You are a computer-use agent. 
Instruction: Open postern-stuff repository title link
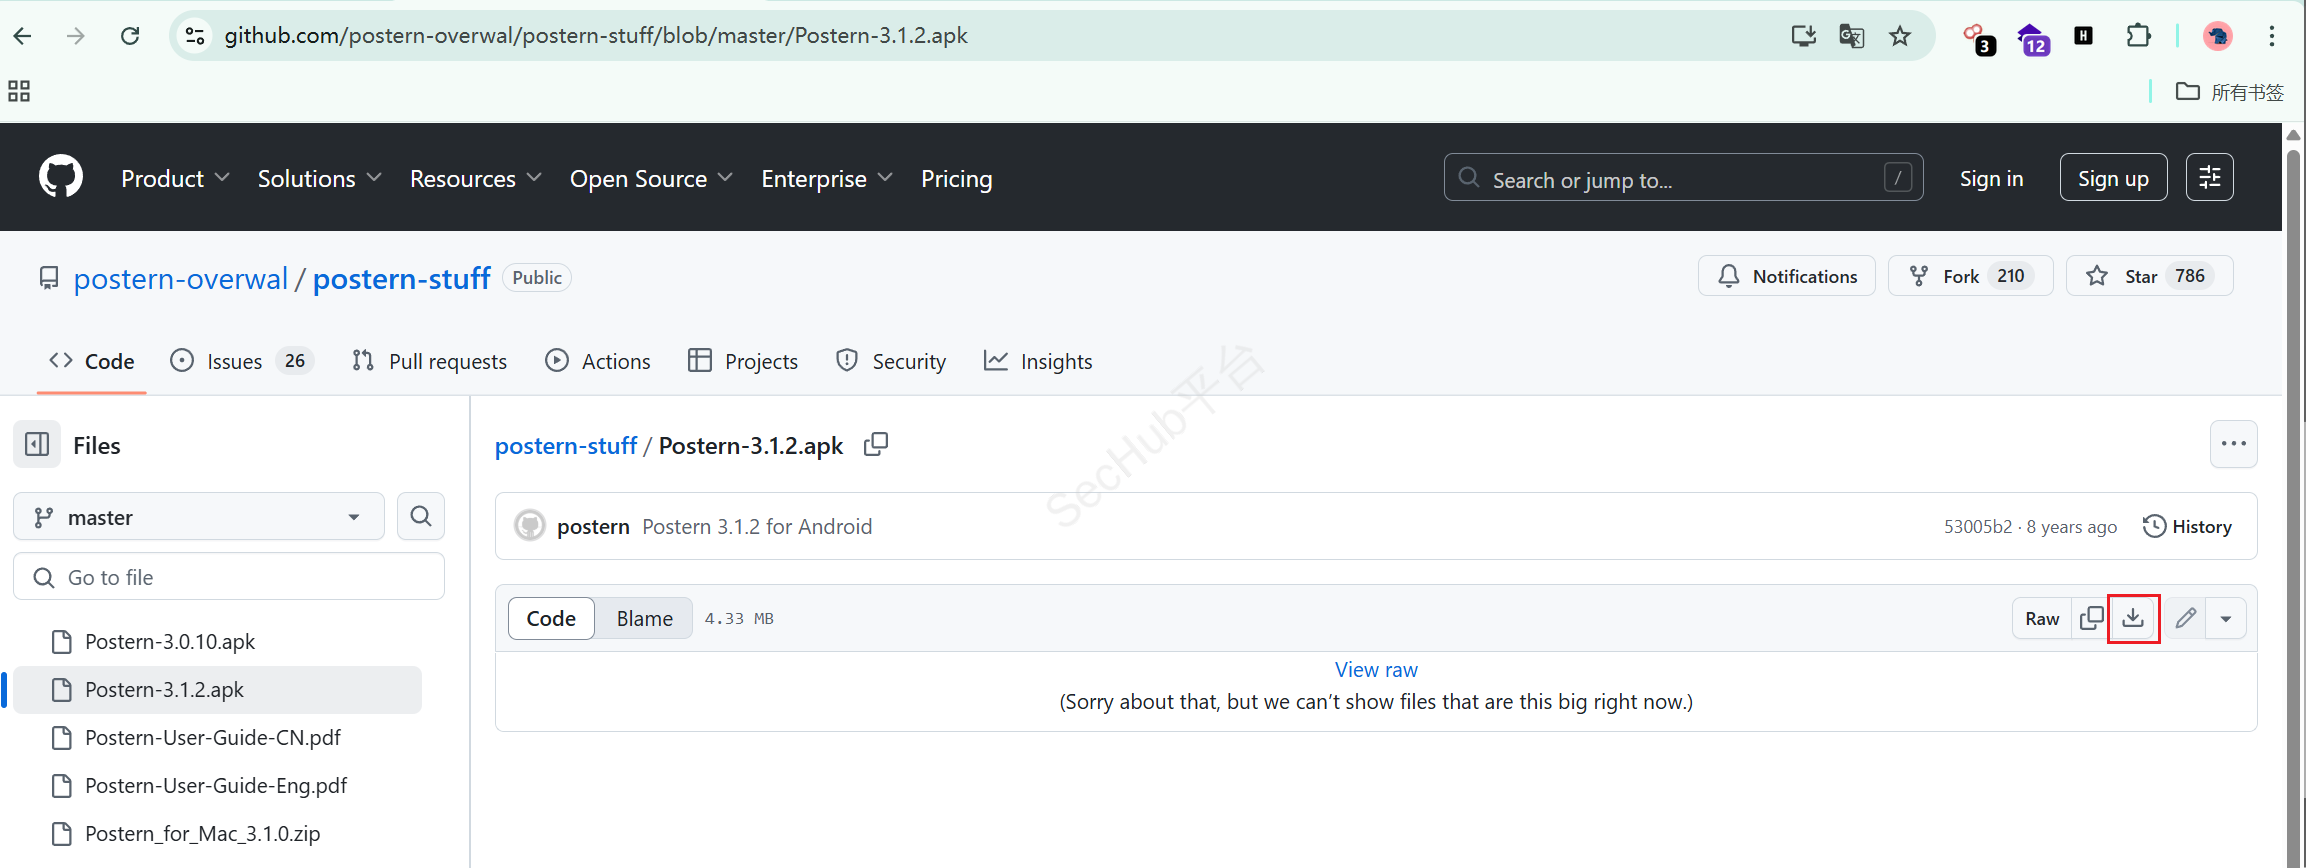pyautogui.click(x=402, y=278)
